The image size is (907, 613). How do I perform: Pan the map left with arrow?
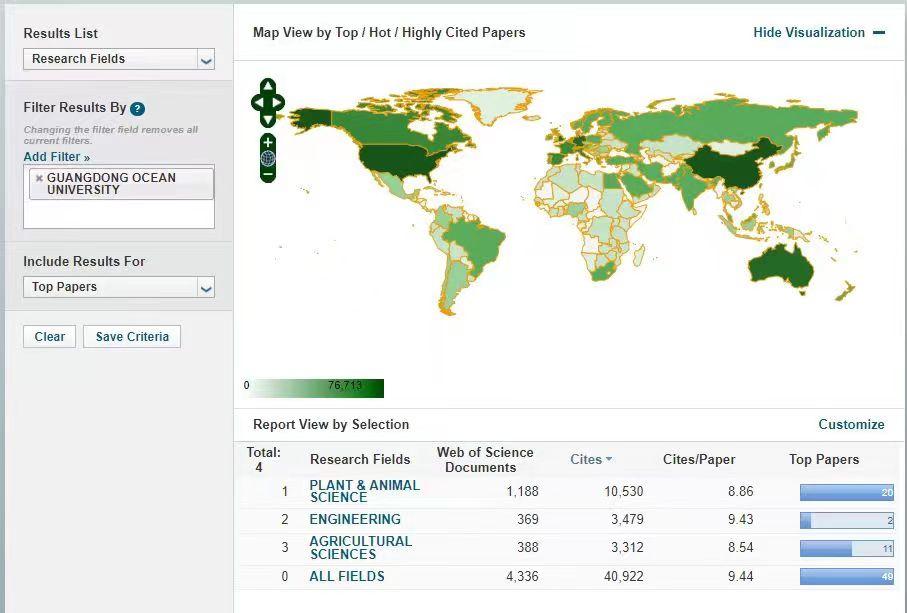(x=256, y=102)
